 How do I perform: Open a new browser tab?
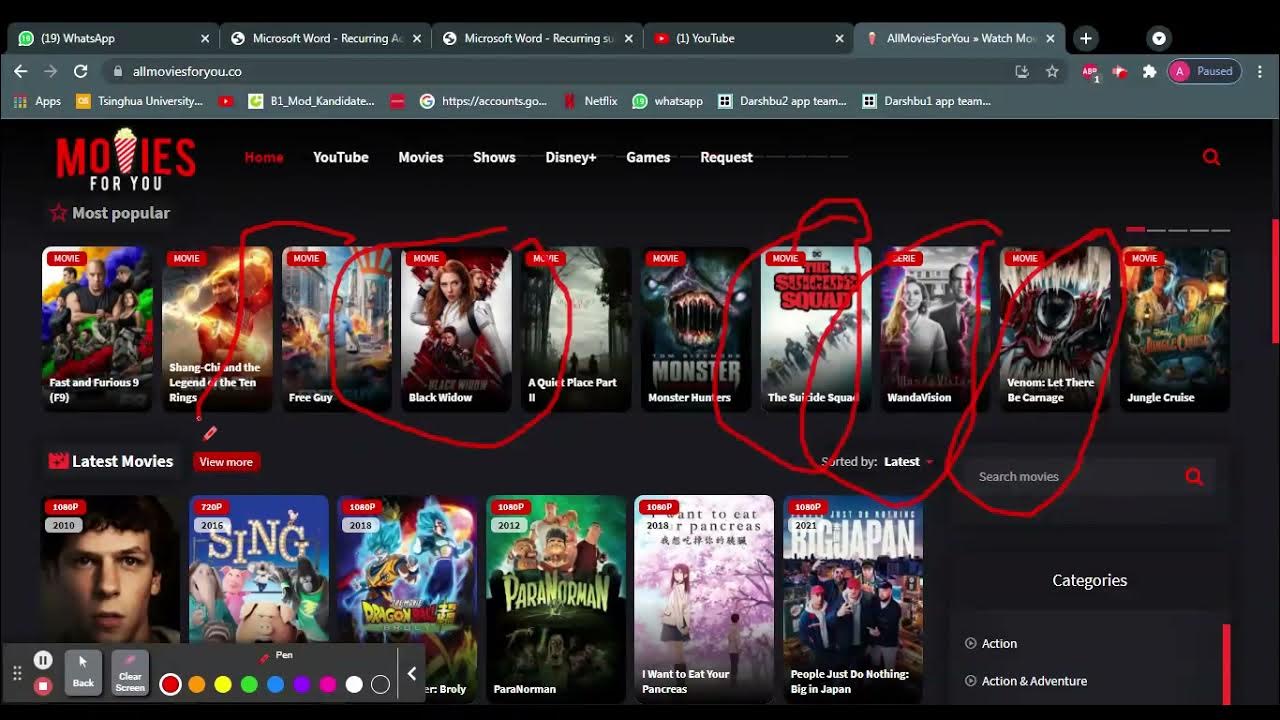(x=1086, y=38)
